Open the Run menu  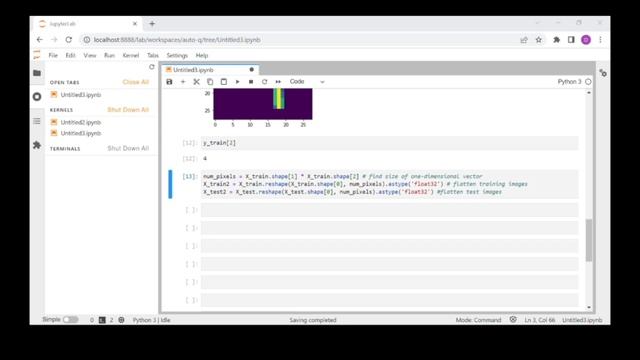(109, 55)
